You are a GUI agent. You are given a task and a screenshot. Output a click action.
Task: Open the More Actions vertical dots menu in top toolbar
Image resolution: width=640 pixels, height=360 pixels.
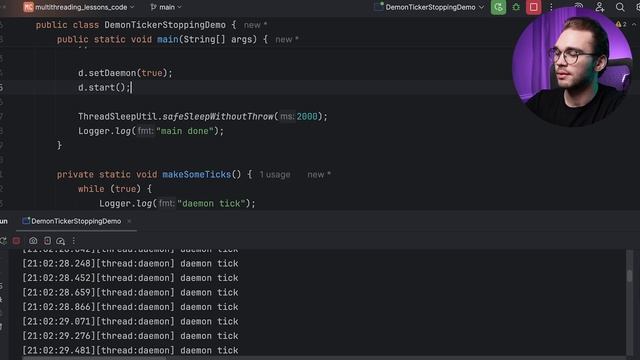click(x=551, y=7)
